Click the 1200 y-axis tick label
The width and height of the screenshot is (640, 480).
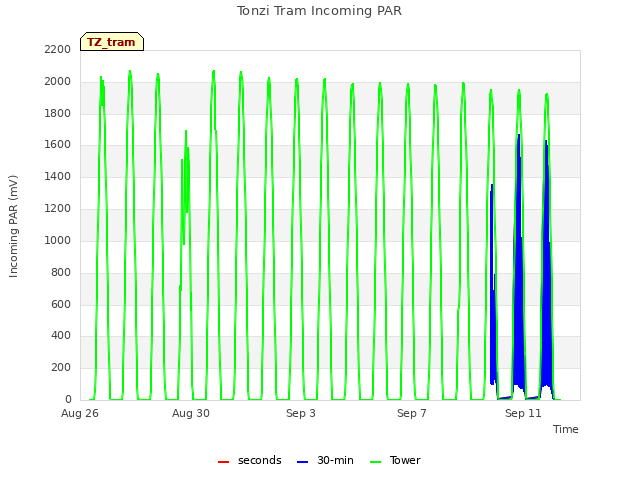coord(58,208)
